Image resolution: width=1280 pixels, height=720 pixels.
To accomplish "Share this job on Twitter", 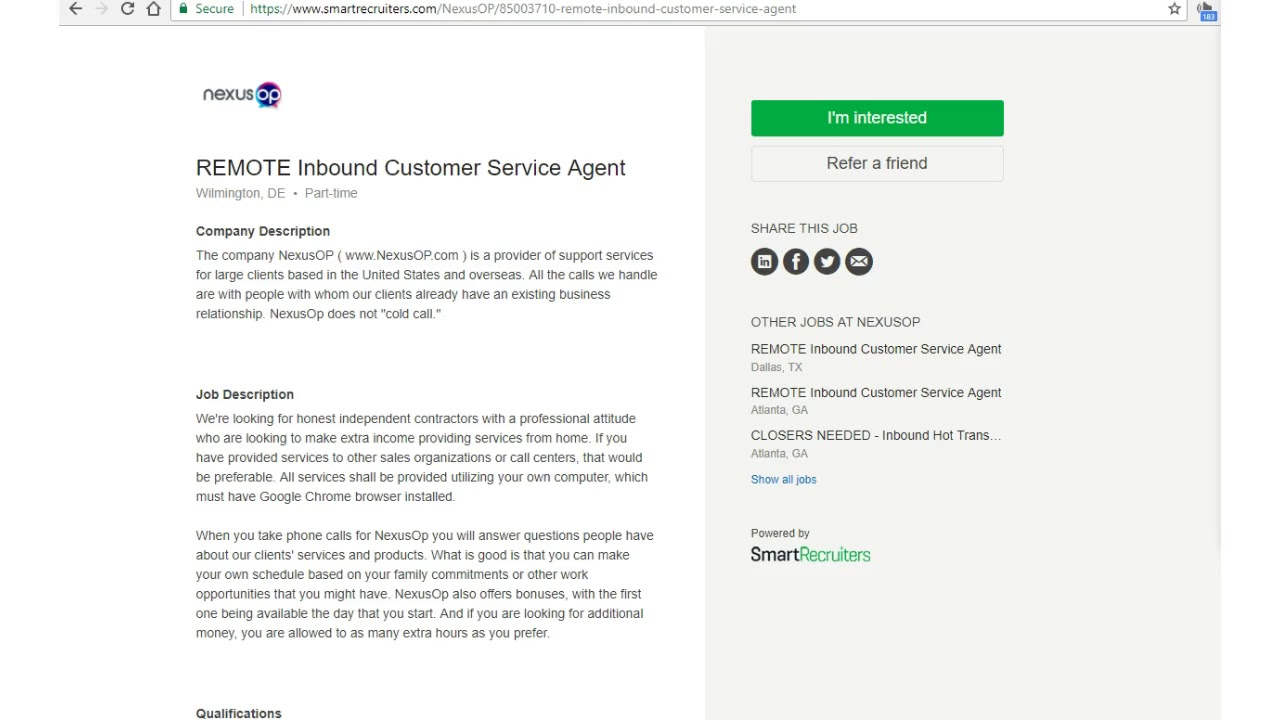I will tap(827, 262).
